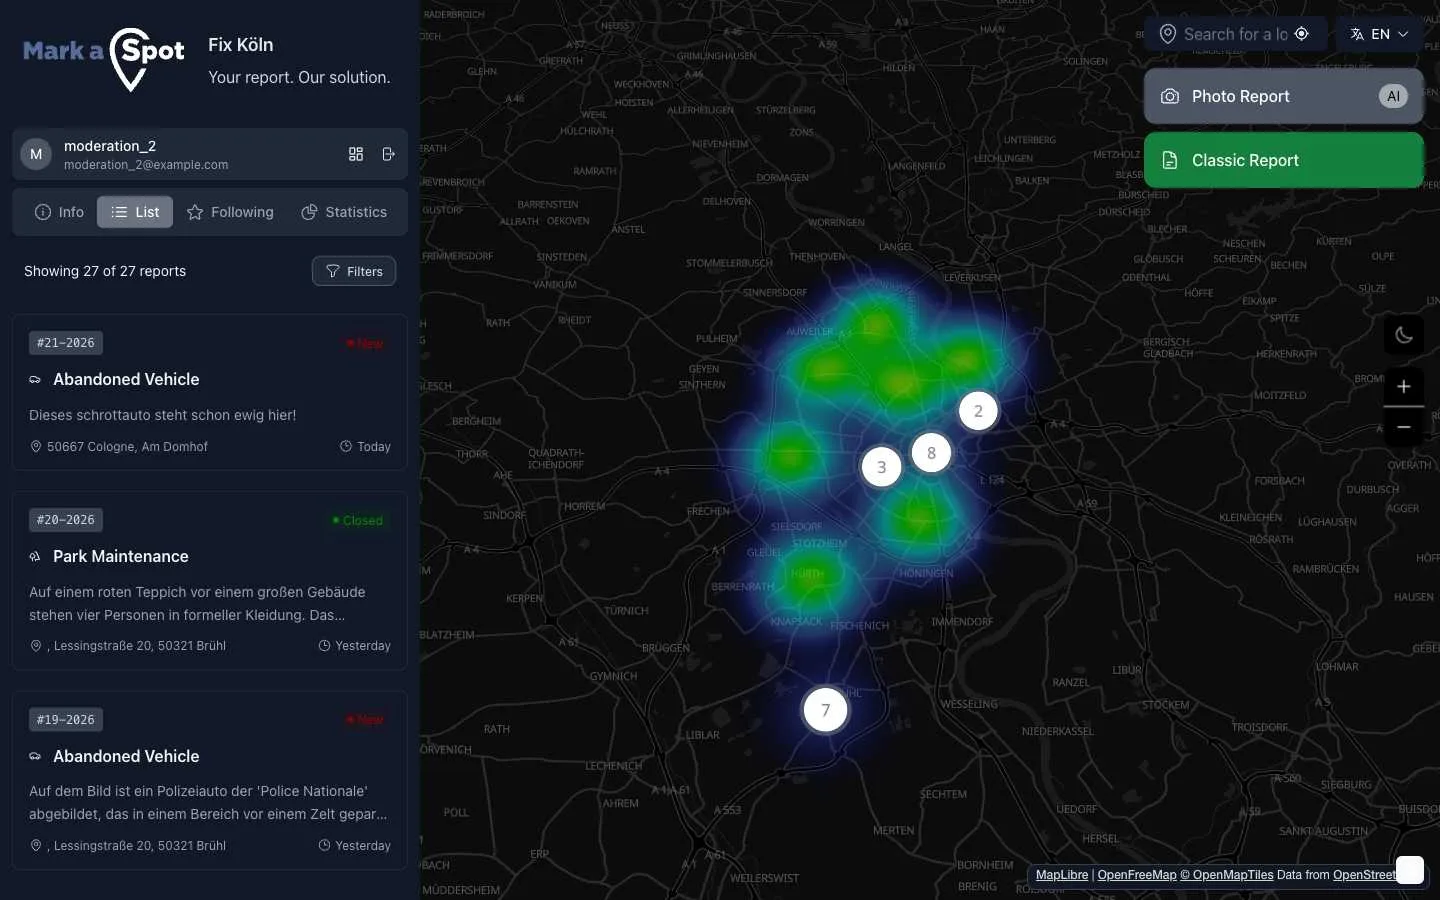Click the location search input field
1440x900 pixels.
(1230, 33)
